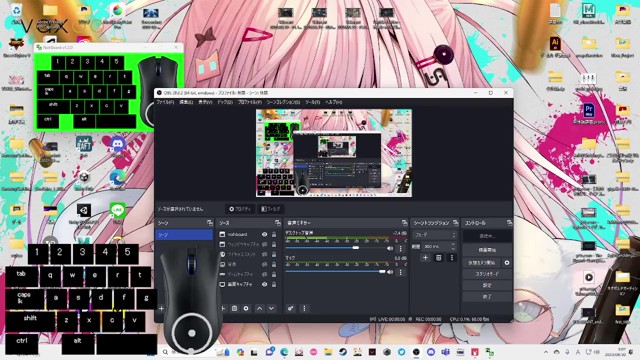Click the window icon beside the nohboard source
This screenshot has height=360, width=640.
pyautogui.click(x=222, y=234)
